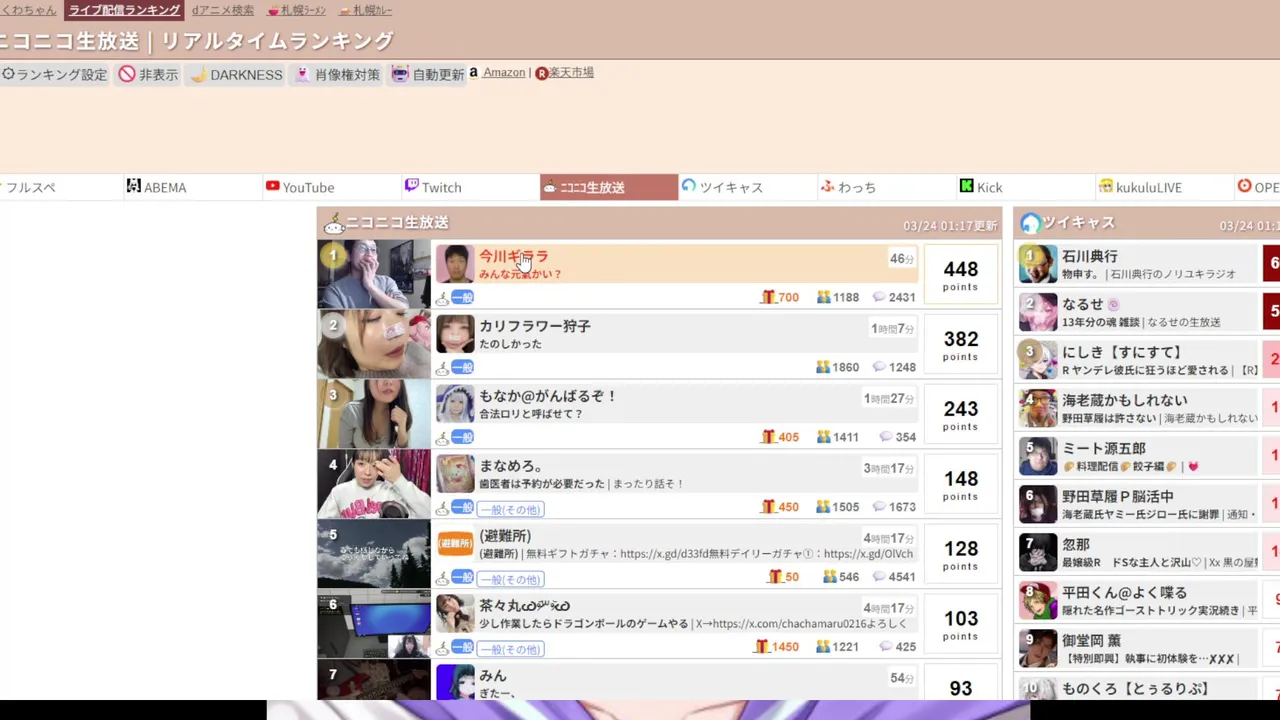Click the gift icon showing 405
This screenshot has width=1280, height=720.
(x=768, y=437)
